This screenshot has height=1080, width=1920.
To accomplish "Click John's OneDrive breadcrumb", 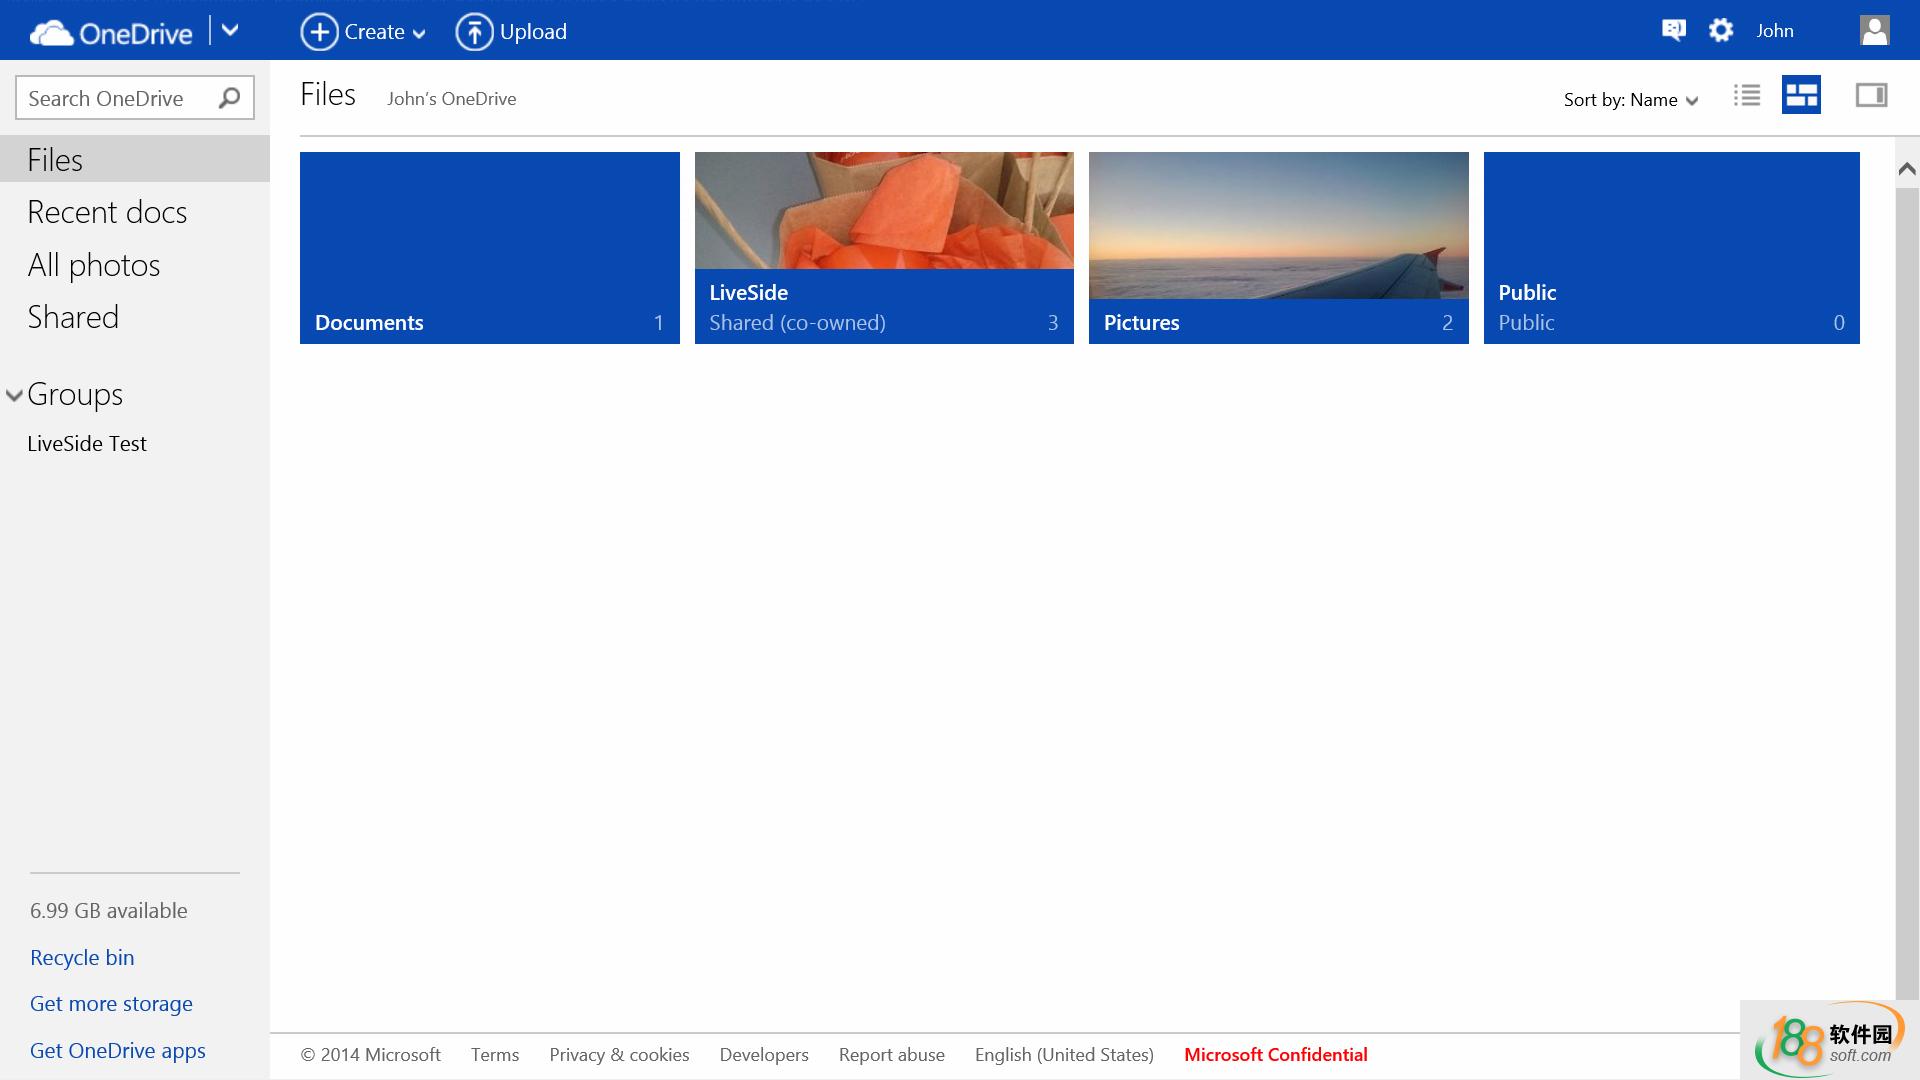I will (452, 99).
